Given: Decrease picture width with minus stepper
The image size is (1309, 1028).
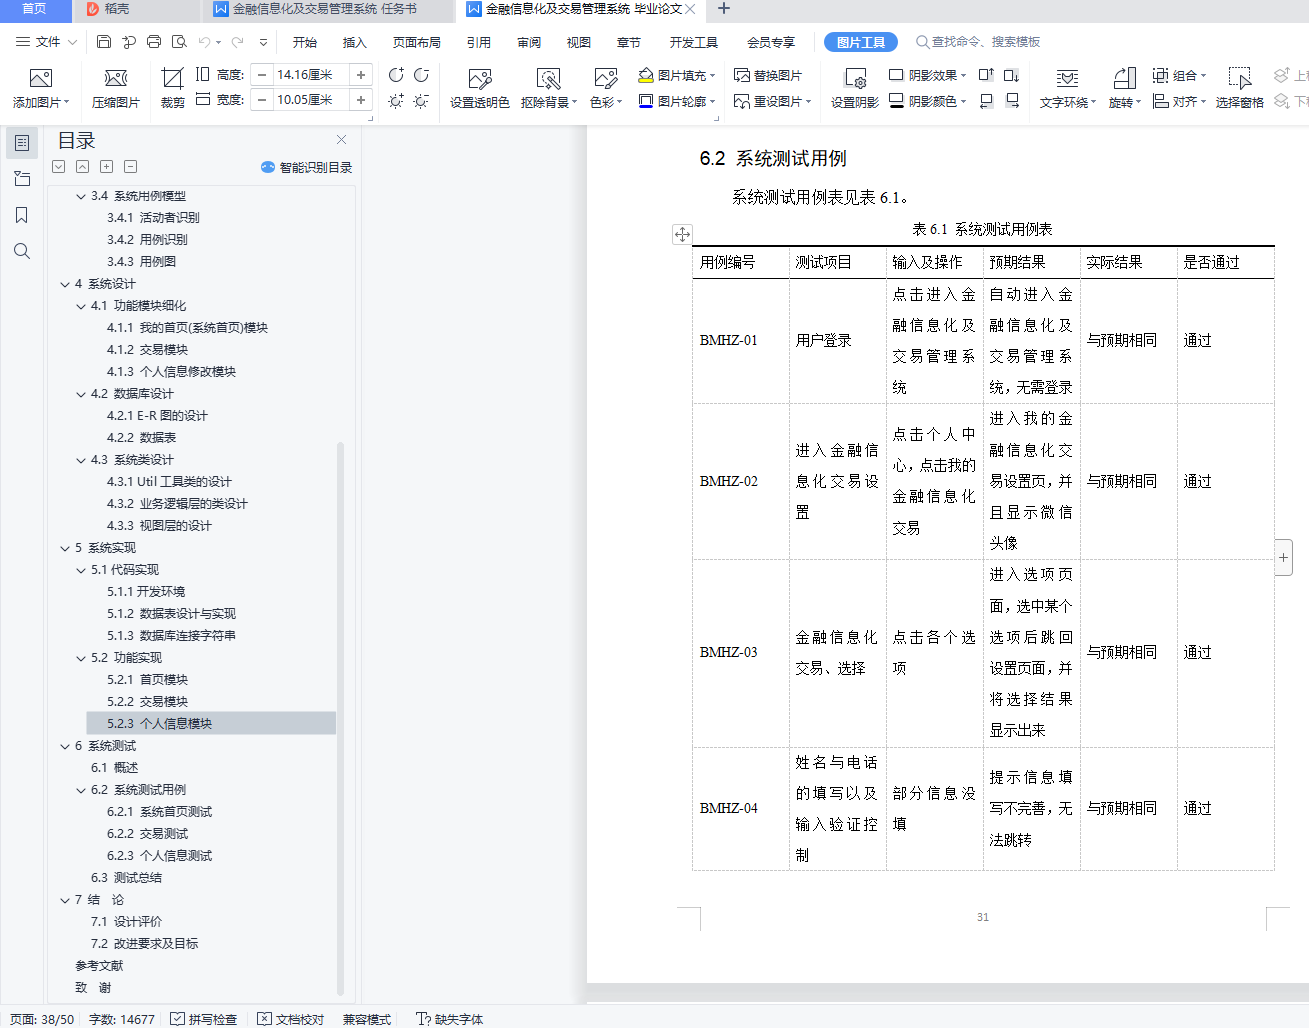Looking at the screenshot, I should 262,100.
